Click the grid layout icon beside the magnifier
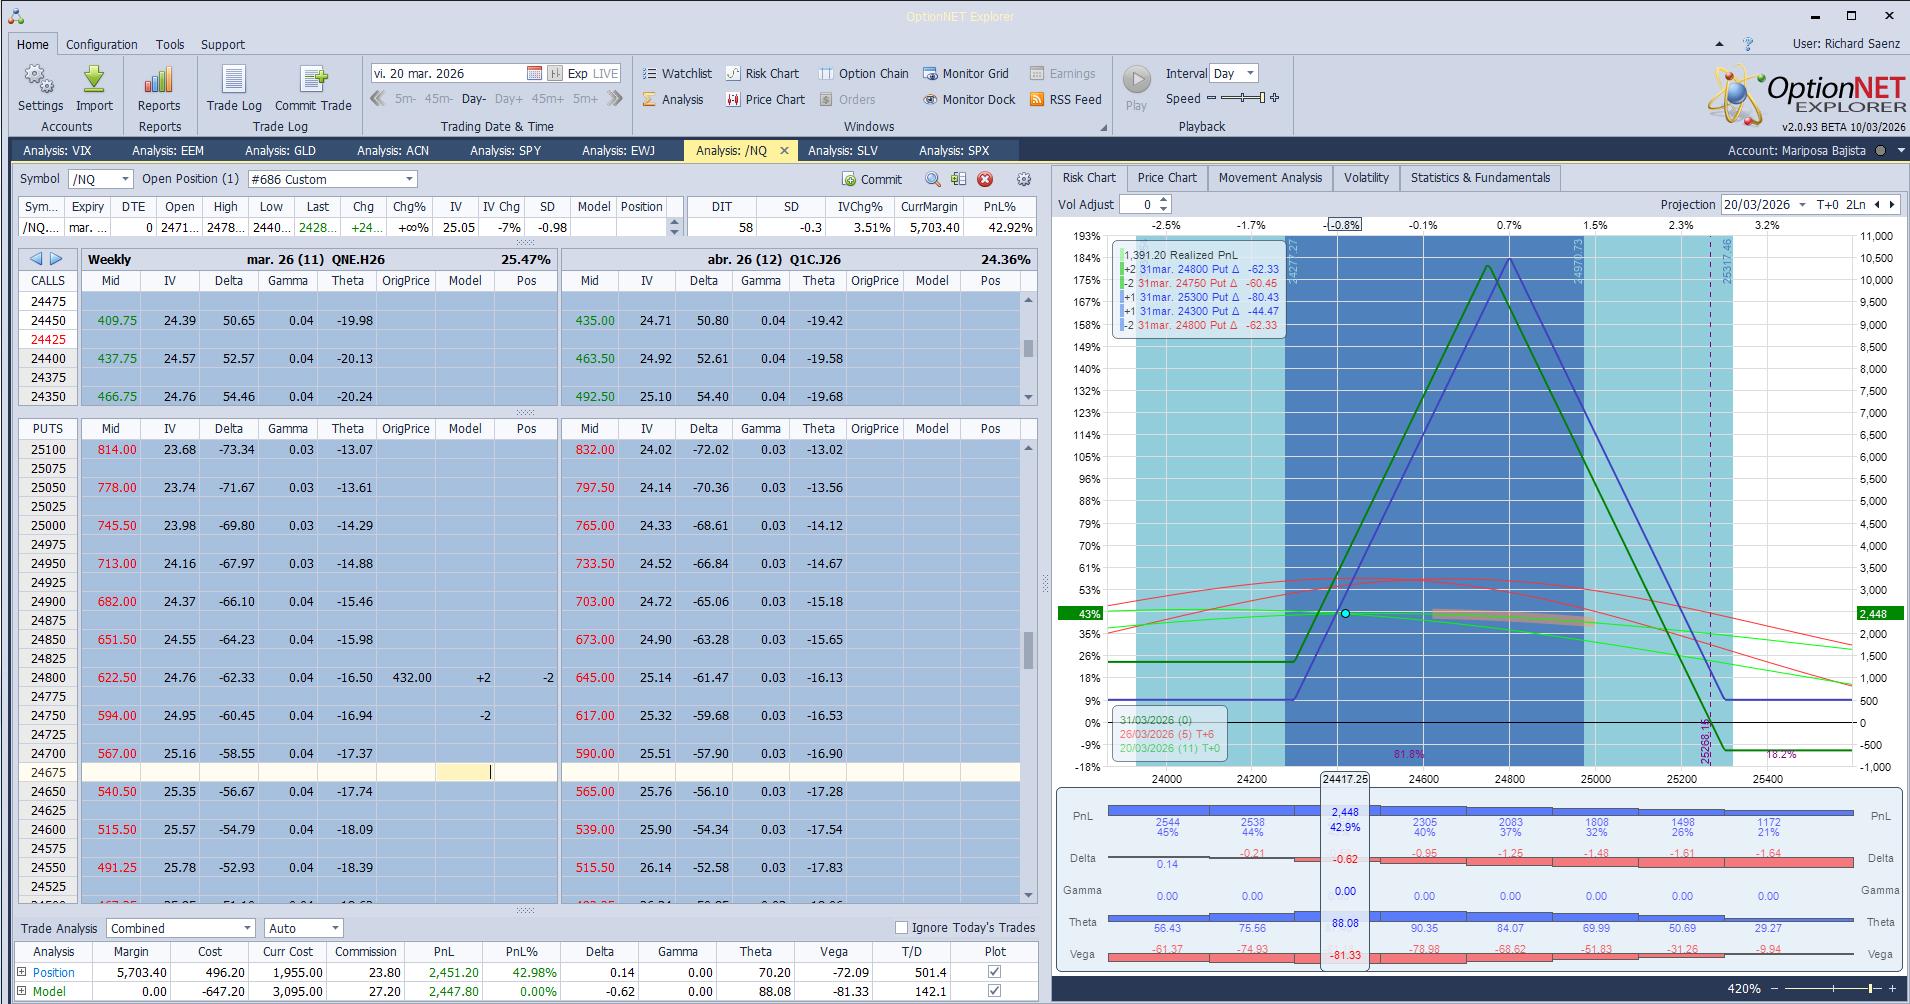 [x=958, y=179]
